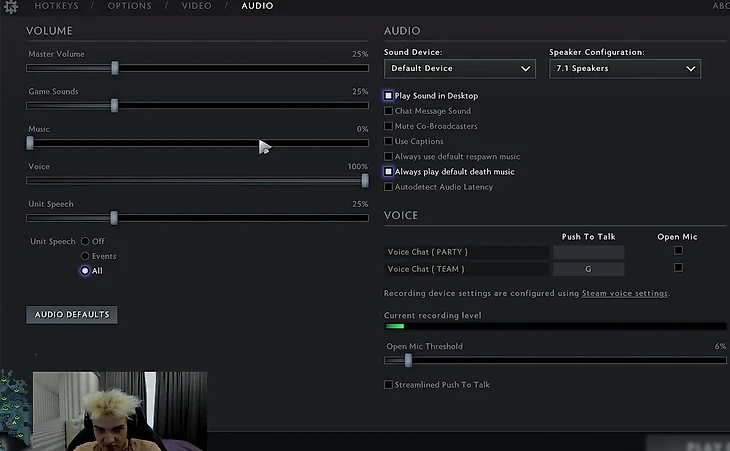This screenshot has height=451, width=730.
Task: Check Autodetect Audio Latency
Action: coord(389,187)
